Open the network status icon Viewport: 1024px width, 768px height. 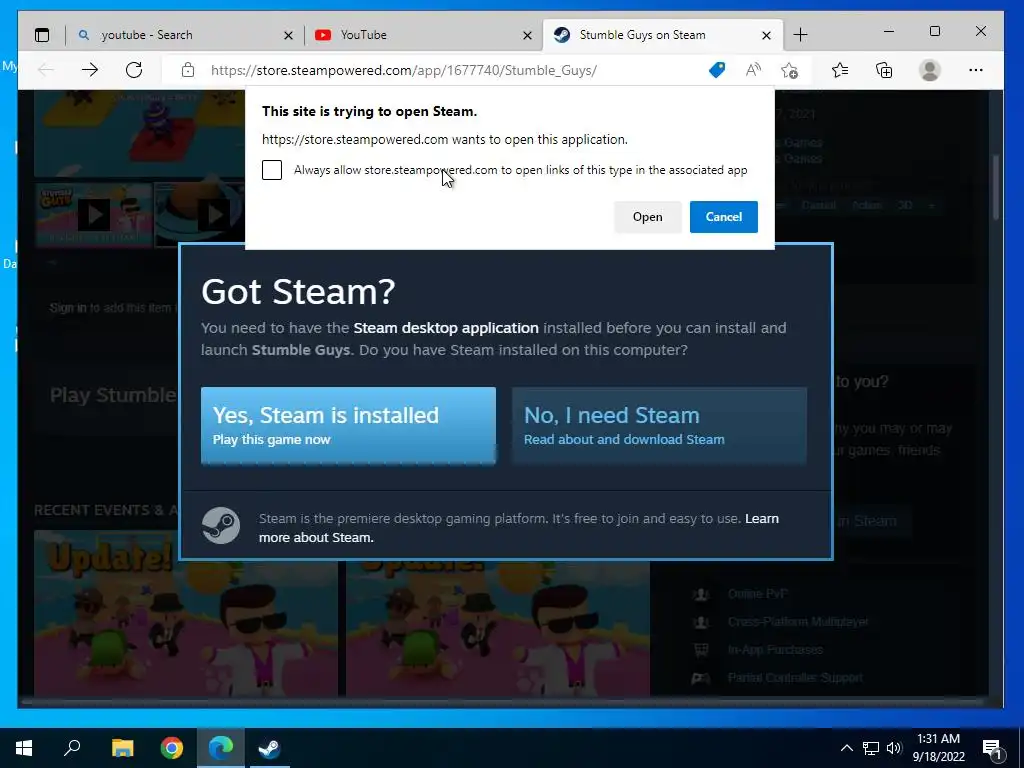coord(871,748)
